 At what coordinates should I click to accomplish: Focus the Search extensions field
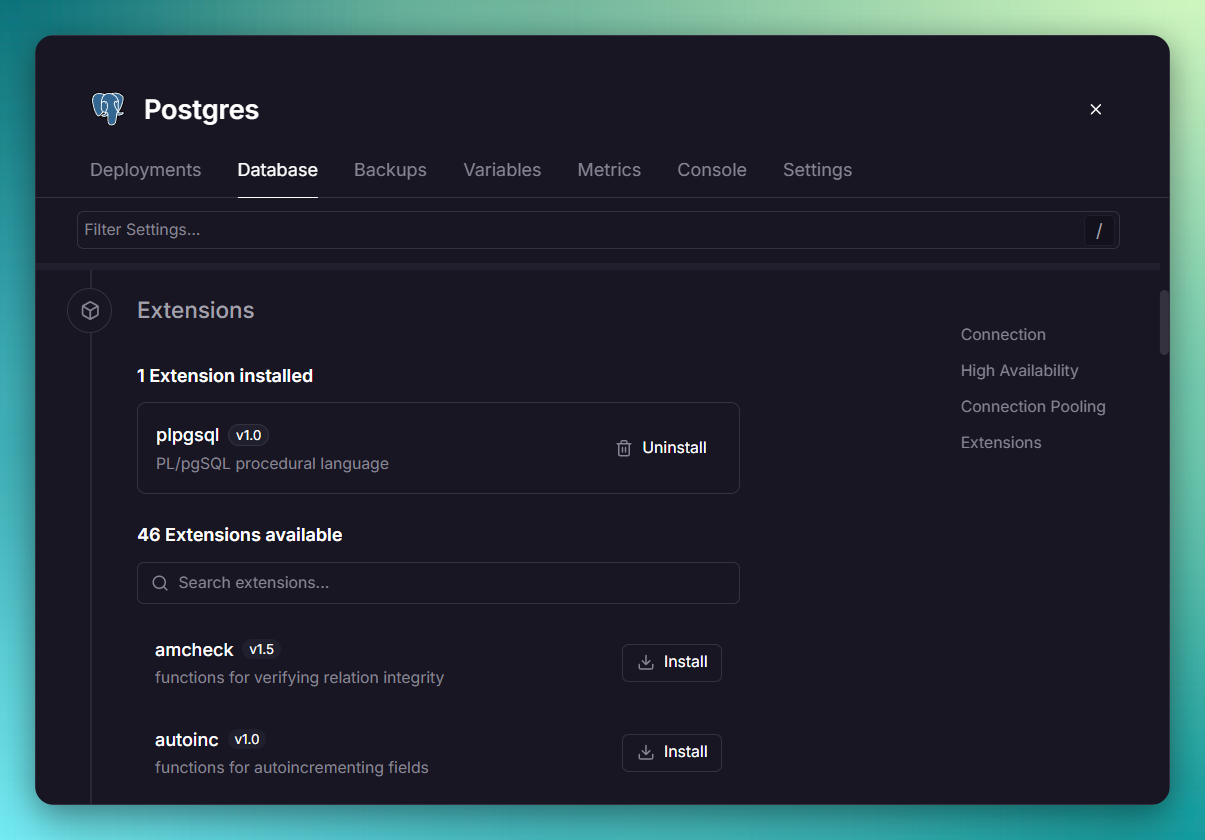click(x=438, y=583)
